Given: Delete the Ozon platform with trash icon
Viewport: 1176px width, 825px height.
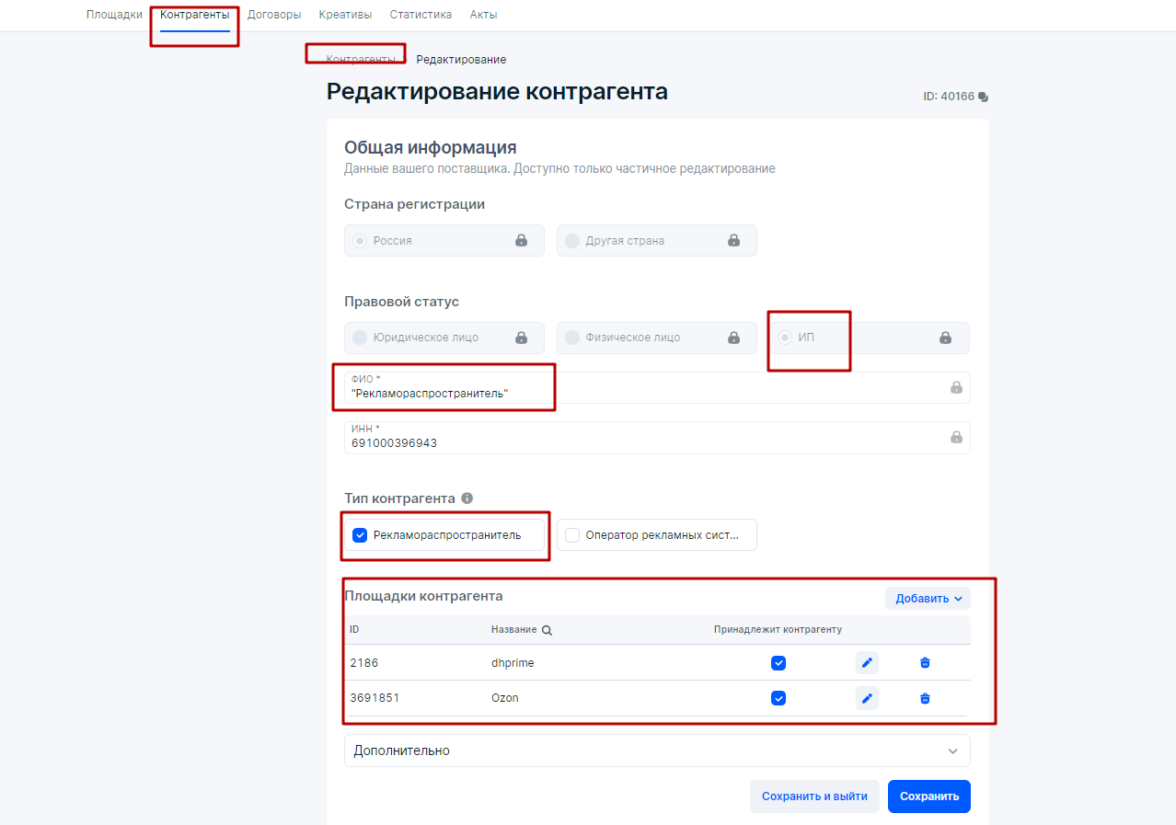Looking at the screenshot, I should pyautogui.click(x=925, y=698).
